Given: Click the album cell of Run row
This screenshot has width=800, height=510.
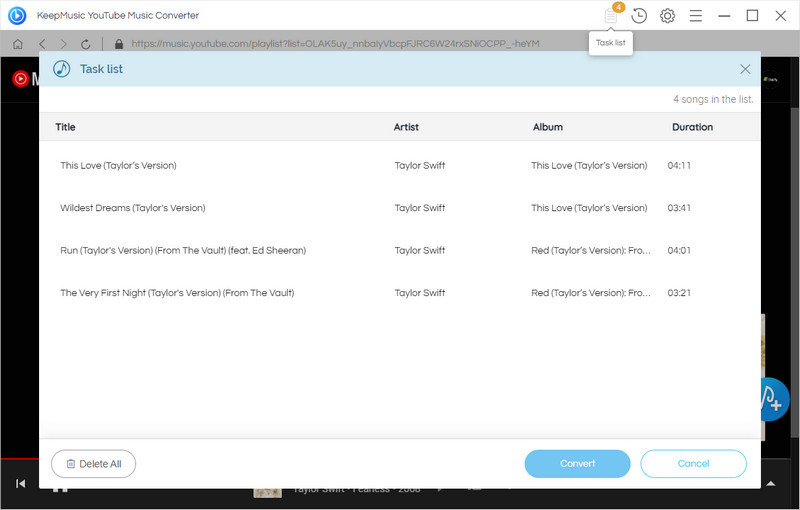Looking at the screenshot, I should [x=591, y=250].
